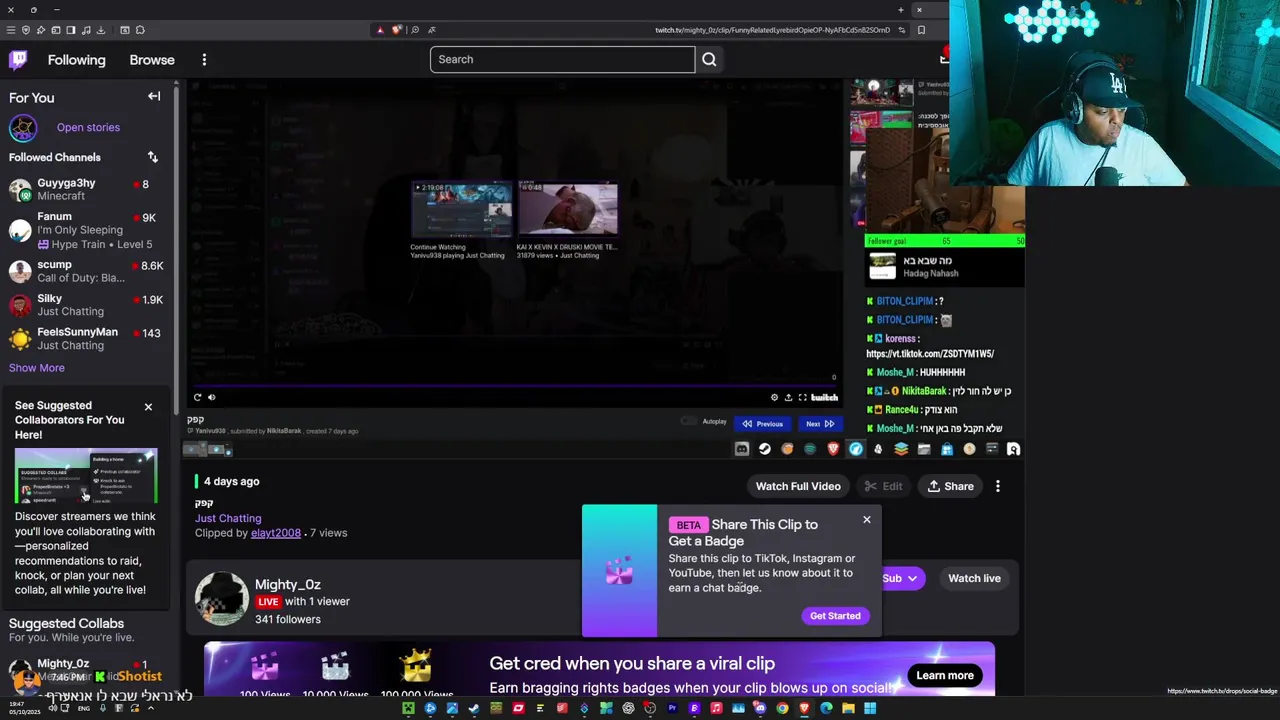Click the Previous clip button

(x=763, y=424)
